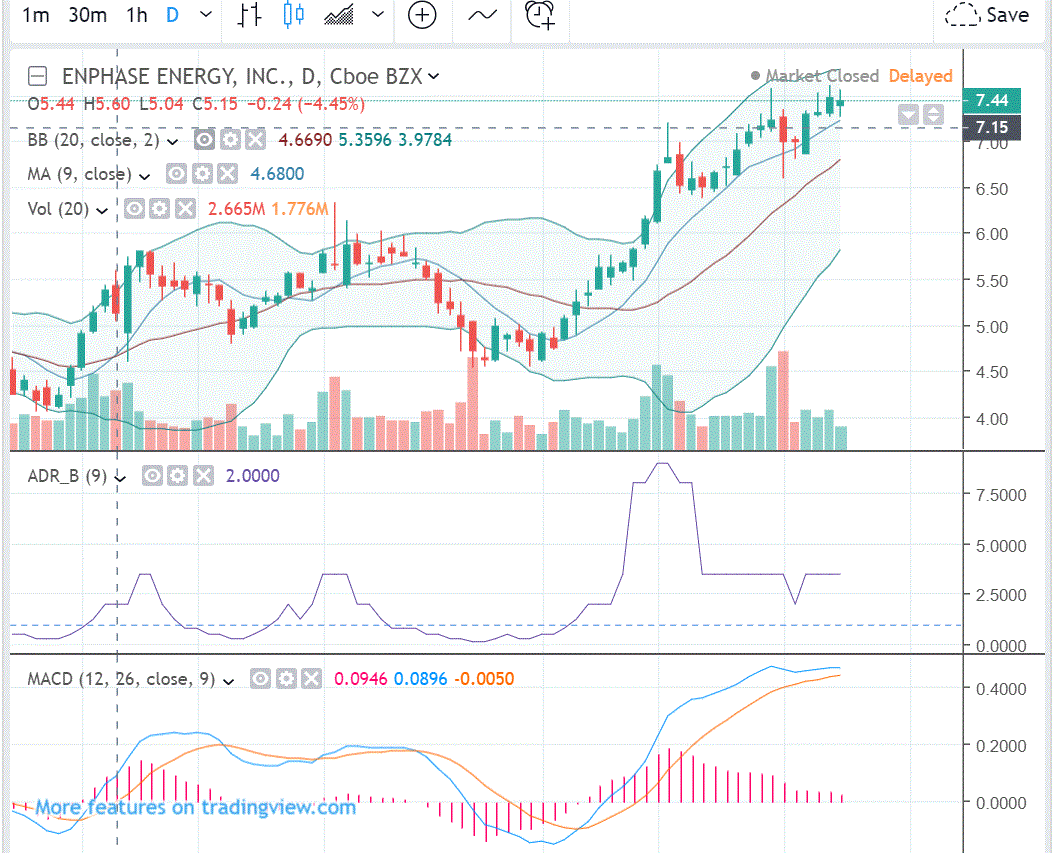Remove the MACD indicator with X icon

tap(311, 678)
